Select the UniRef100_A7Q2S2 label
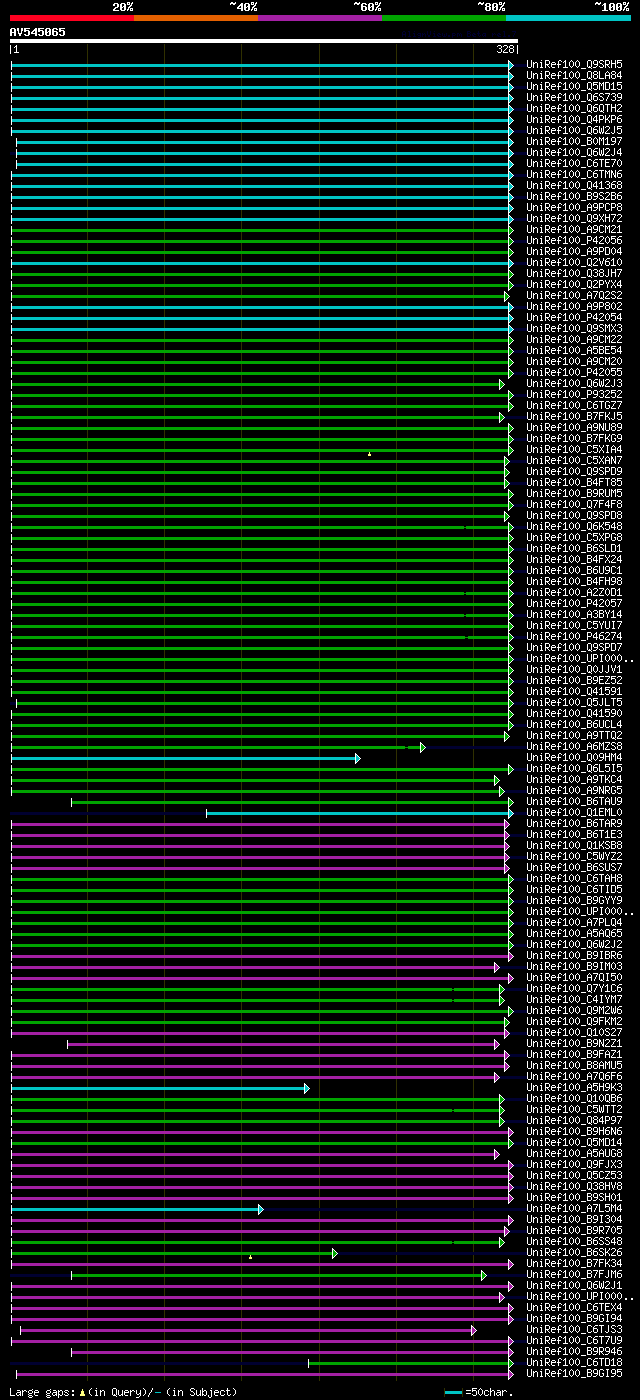Screen dimensions: 640x1400 (x=574, y=295)
